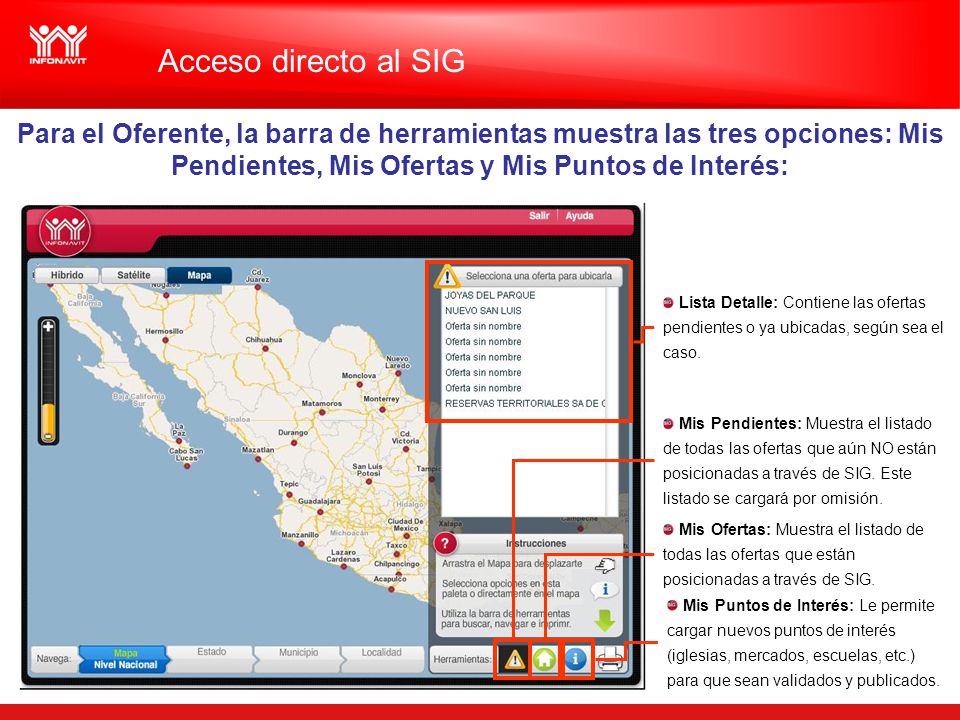
Task: Click 'Arrastra el Mapa para desplazarte' instruction
Action: pos(512,563)
